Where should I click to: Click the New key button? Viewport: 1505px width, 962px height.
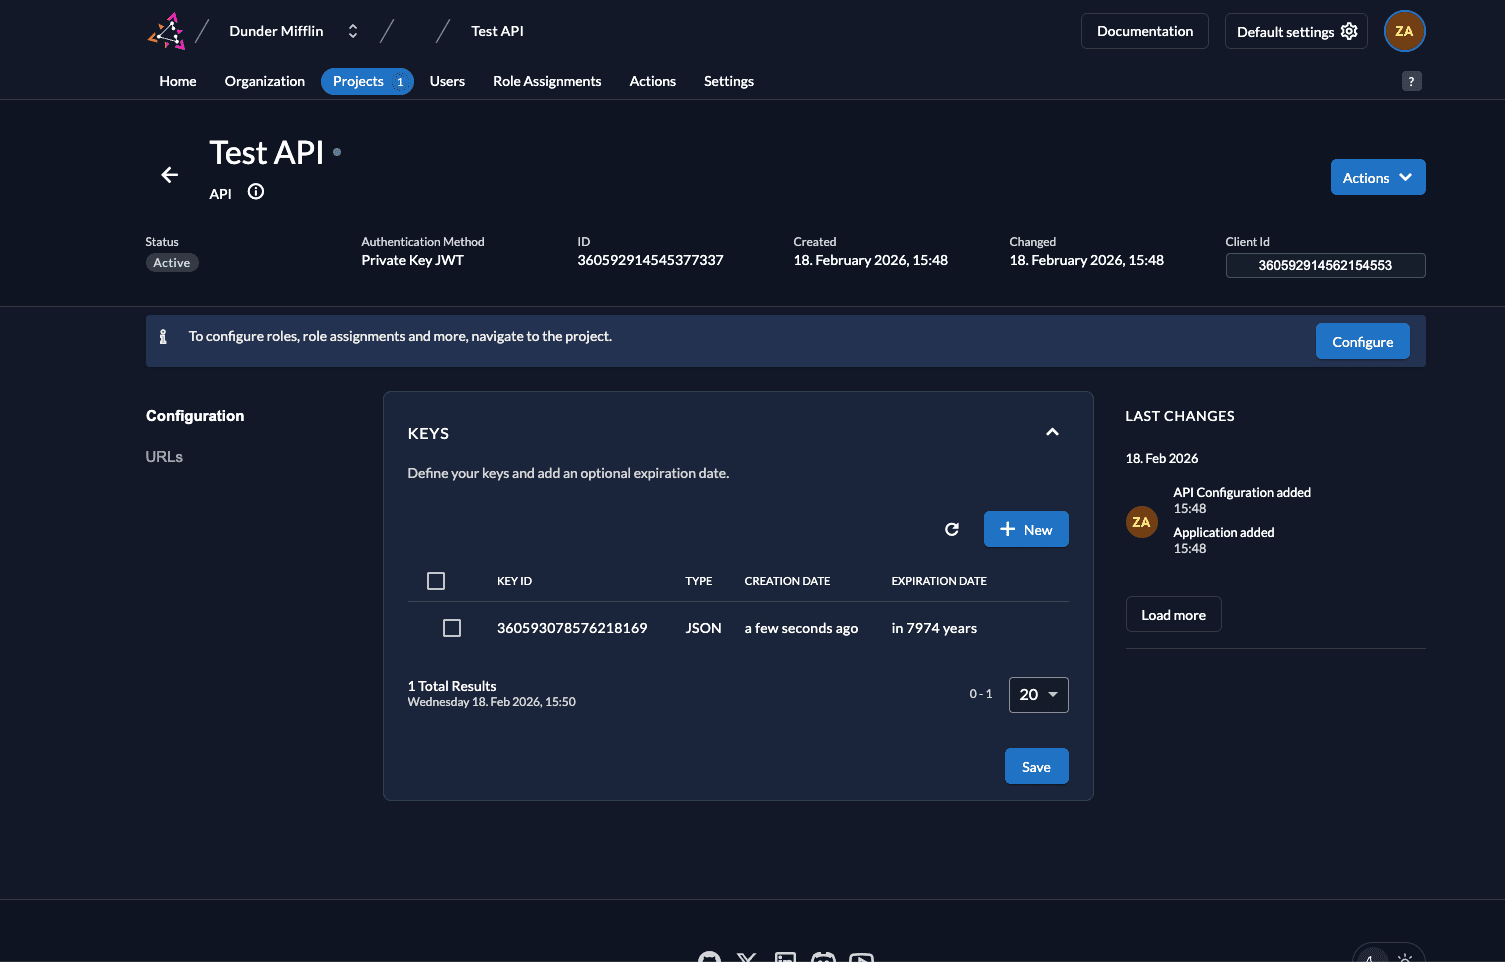pos(1026,529)
